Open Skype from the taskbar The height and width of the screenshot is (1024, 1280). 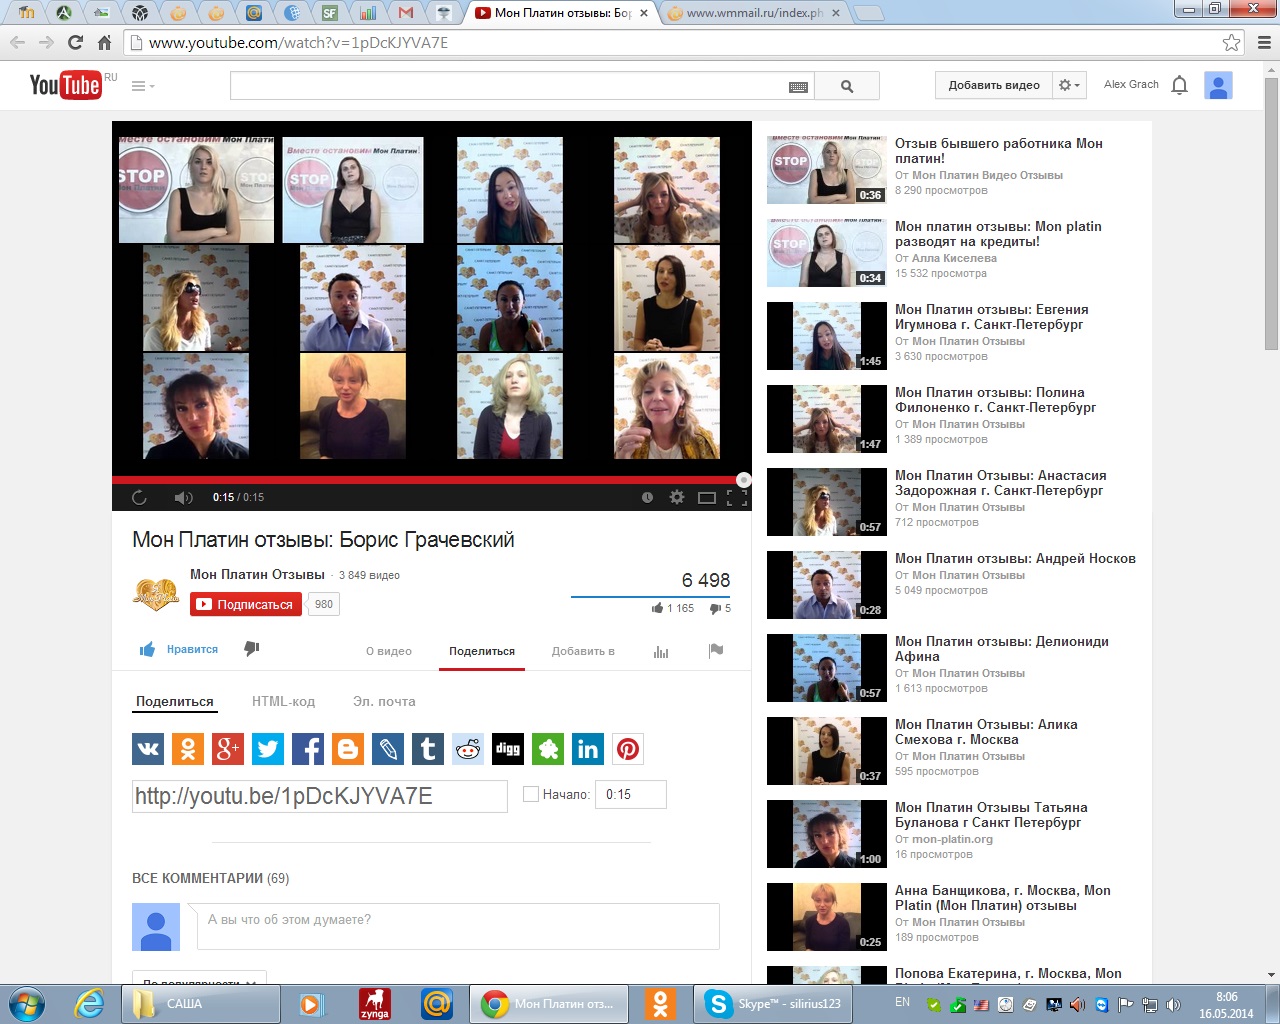774,1003
